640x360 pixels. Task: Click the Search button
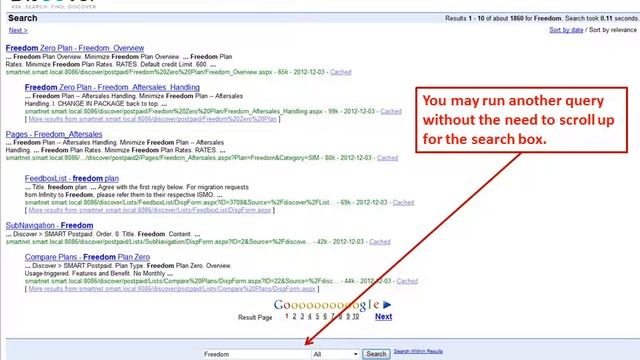pyautogui.click(x=376, y=354)
